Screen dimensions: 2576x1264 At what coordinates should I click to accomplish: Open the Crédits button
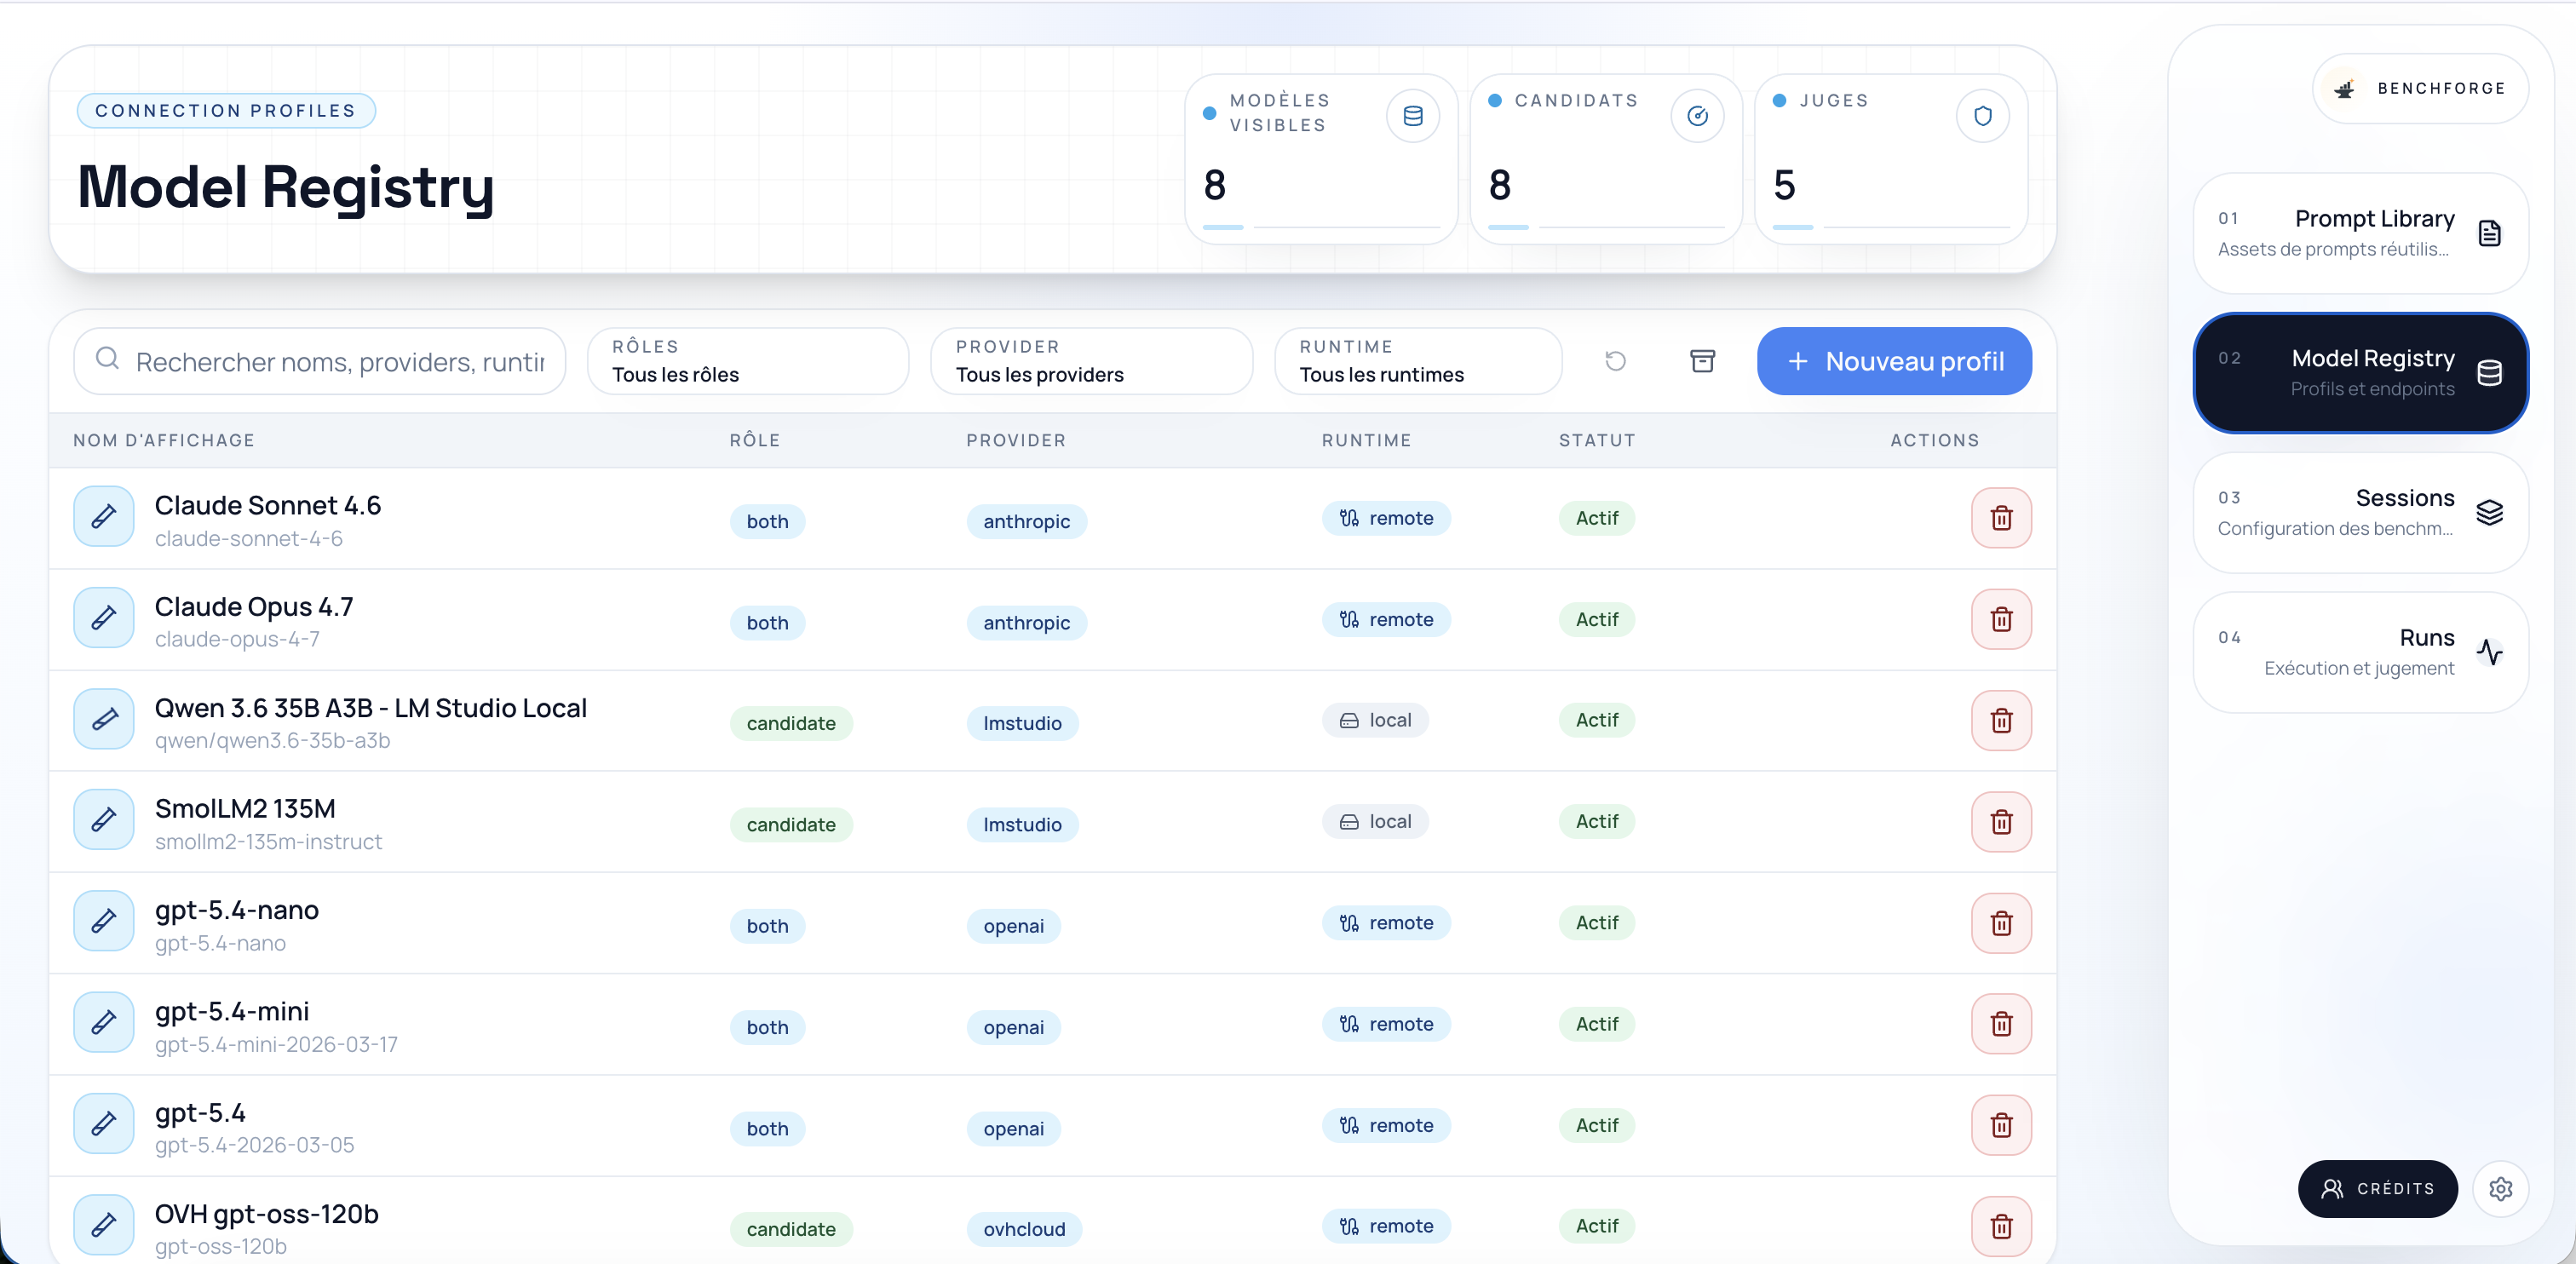[x=2377, y=1189]
